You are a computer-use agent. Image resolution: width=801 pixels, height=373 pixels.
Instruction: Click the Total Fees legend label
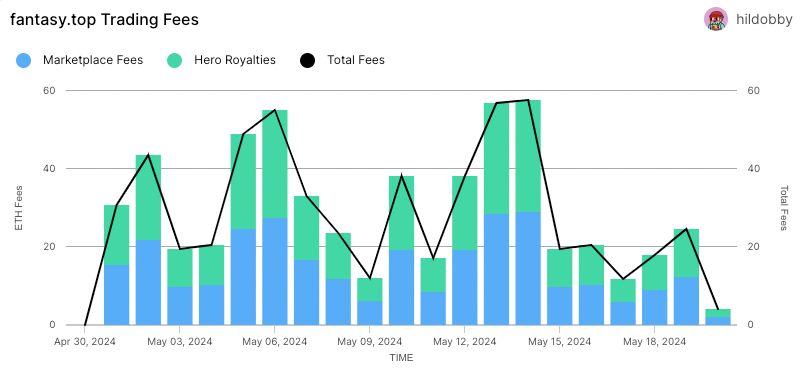(x=356, y=60)
